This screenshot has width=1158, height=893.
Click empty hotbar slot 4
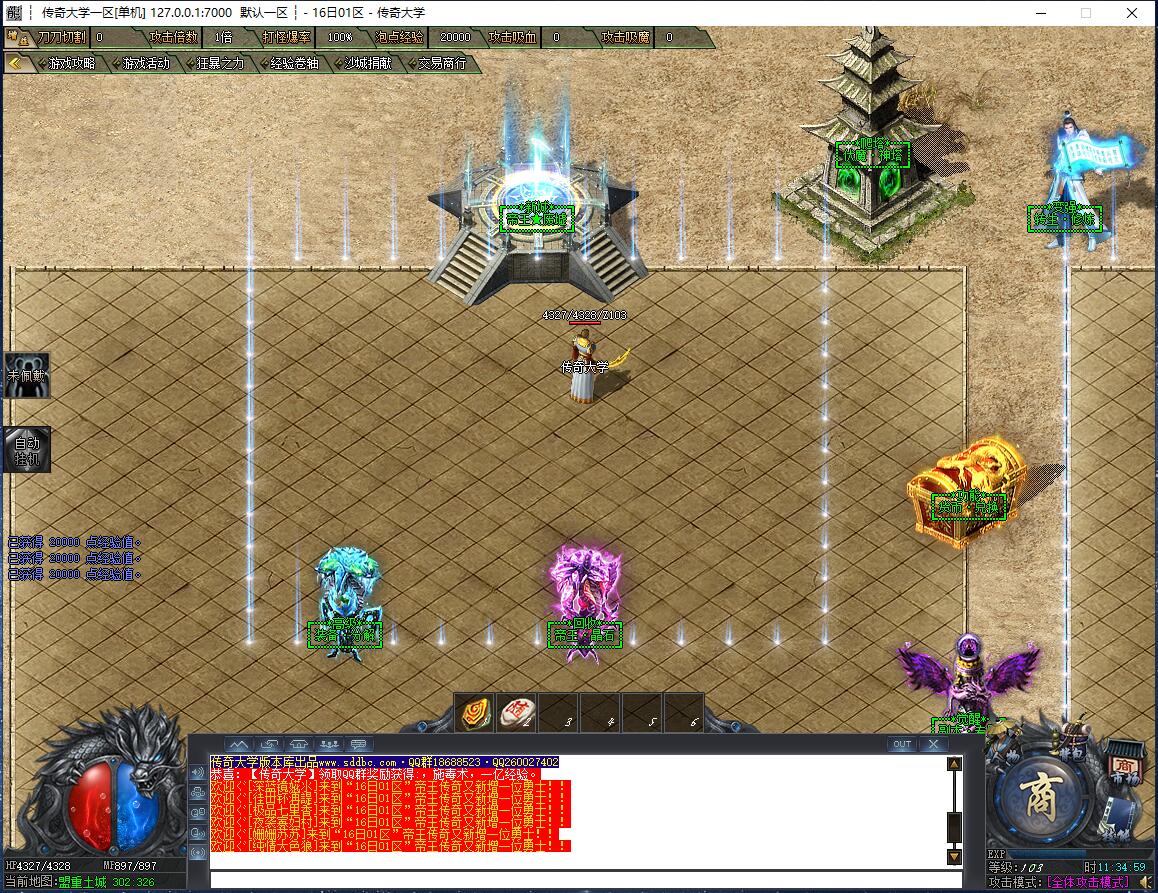click(601, 713)
